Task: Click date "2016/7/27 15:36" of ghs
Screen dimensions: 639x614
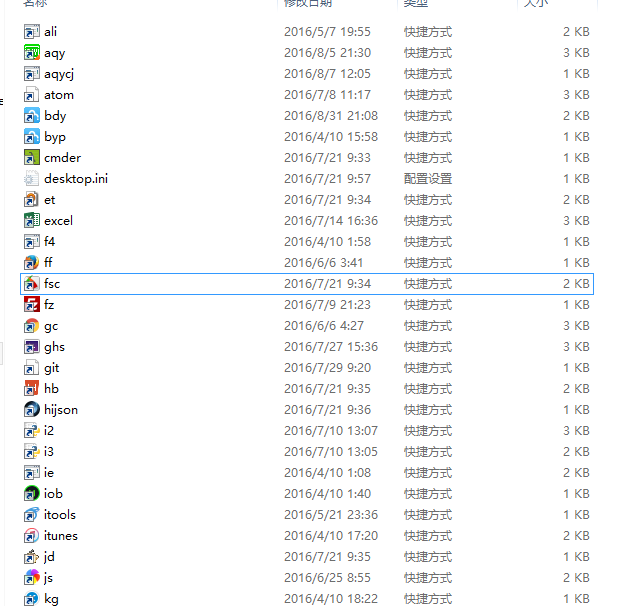Action: click(331, 347)
